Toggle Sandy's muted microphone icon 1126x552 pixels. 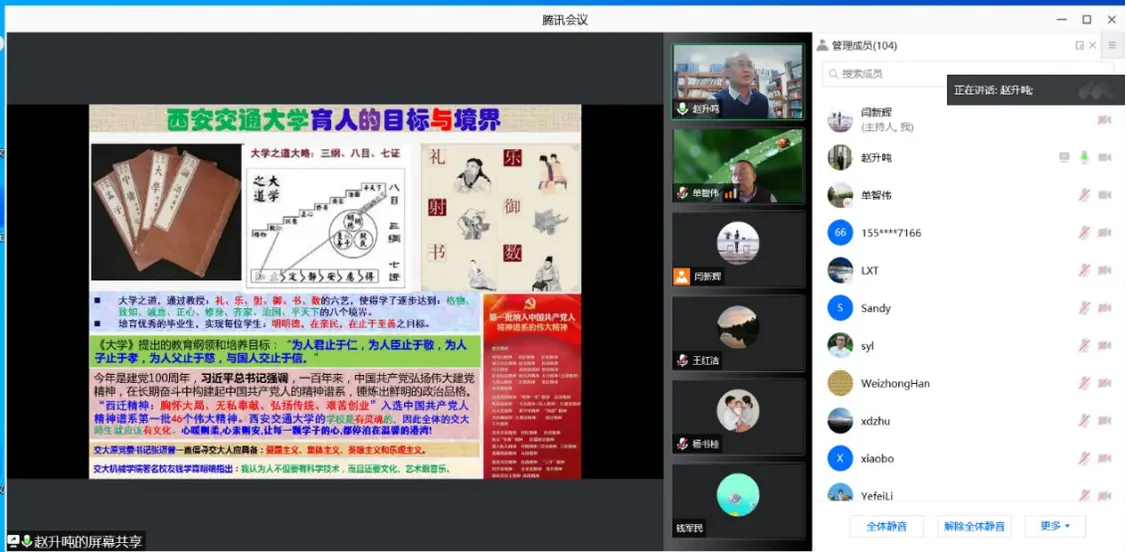click(x=1084, y=308)
